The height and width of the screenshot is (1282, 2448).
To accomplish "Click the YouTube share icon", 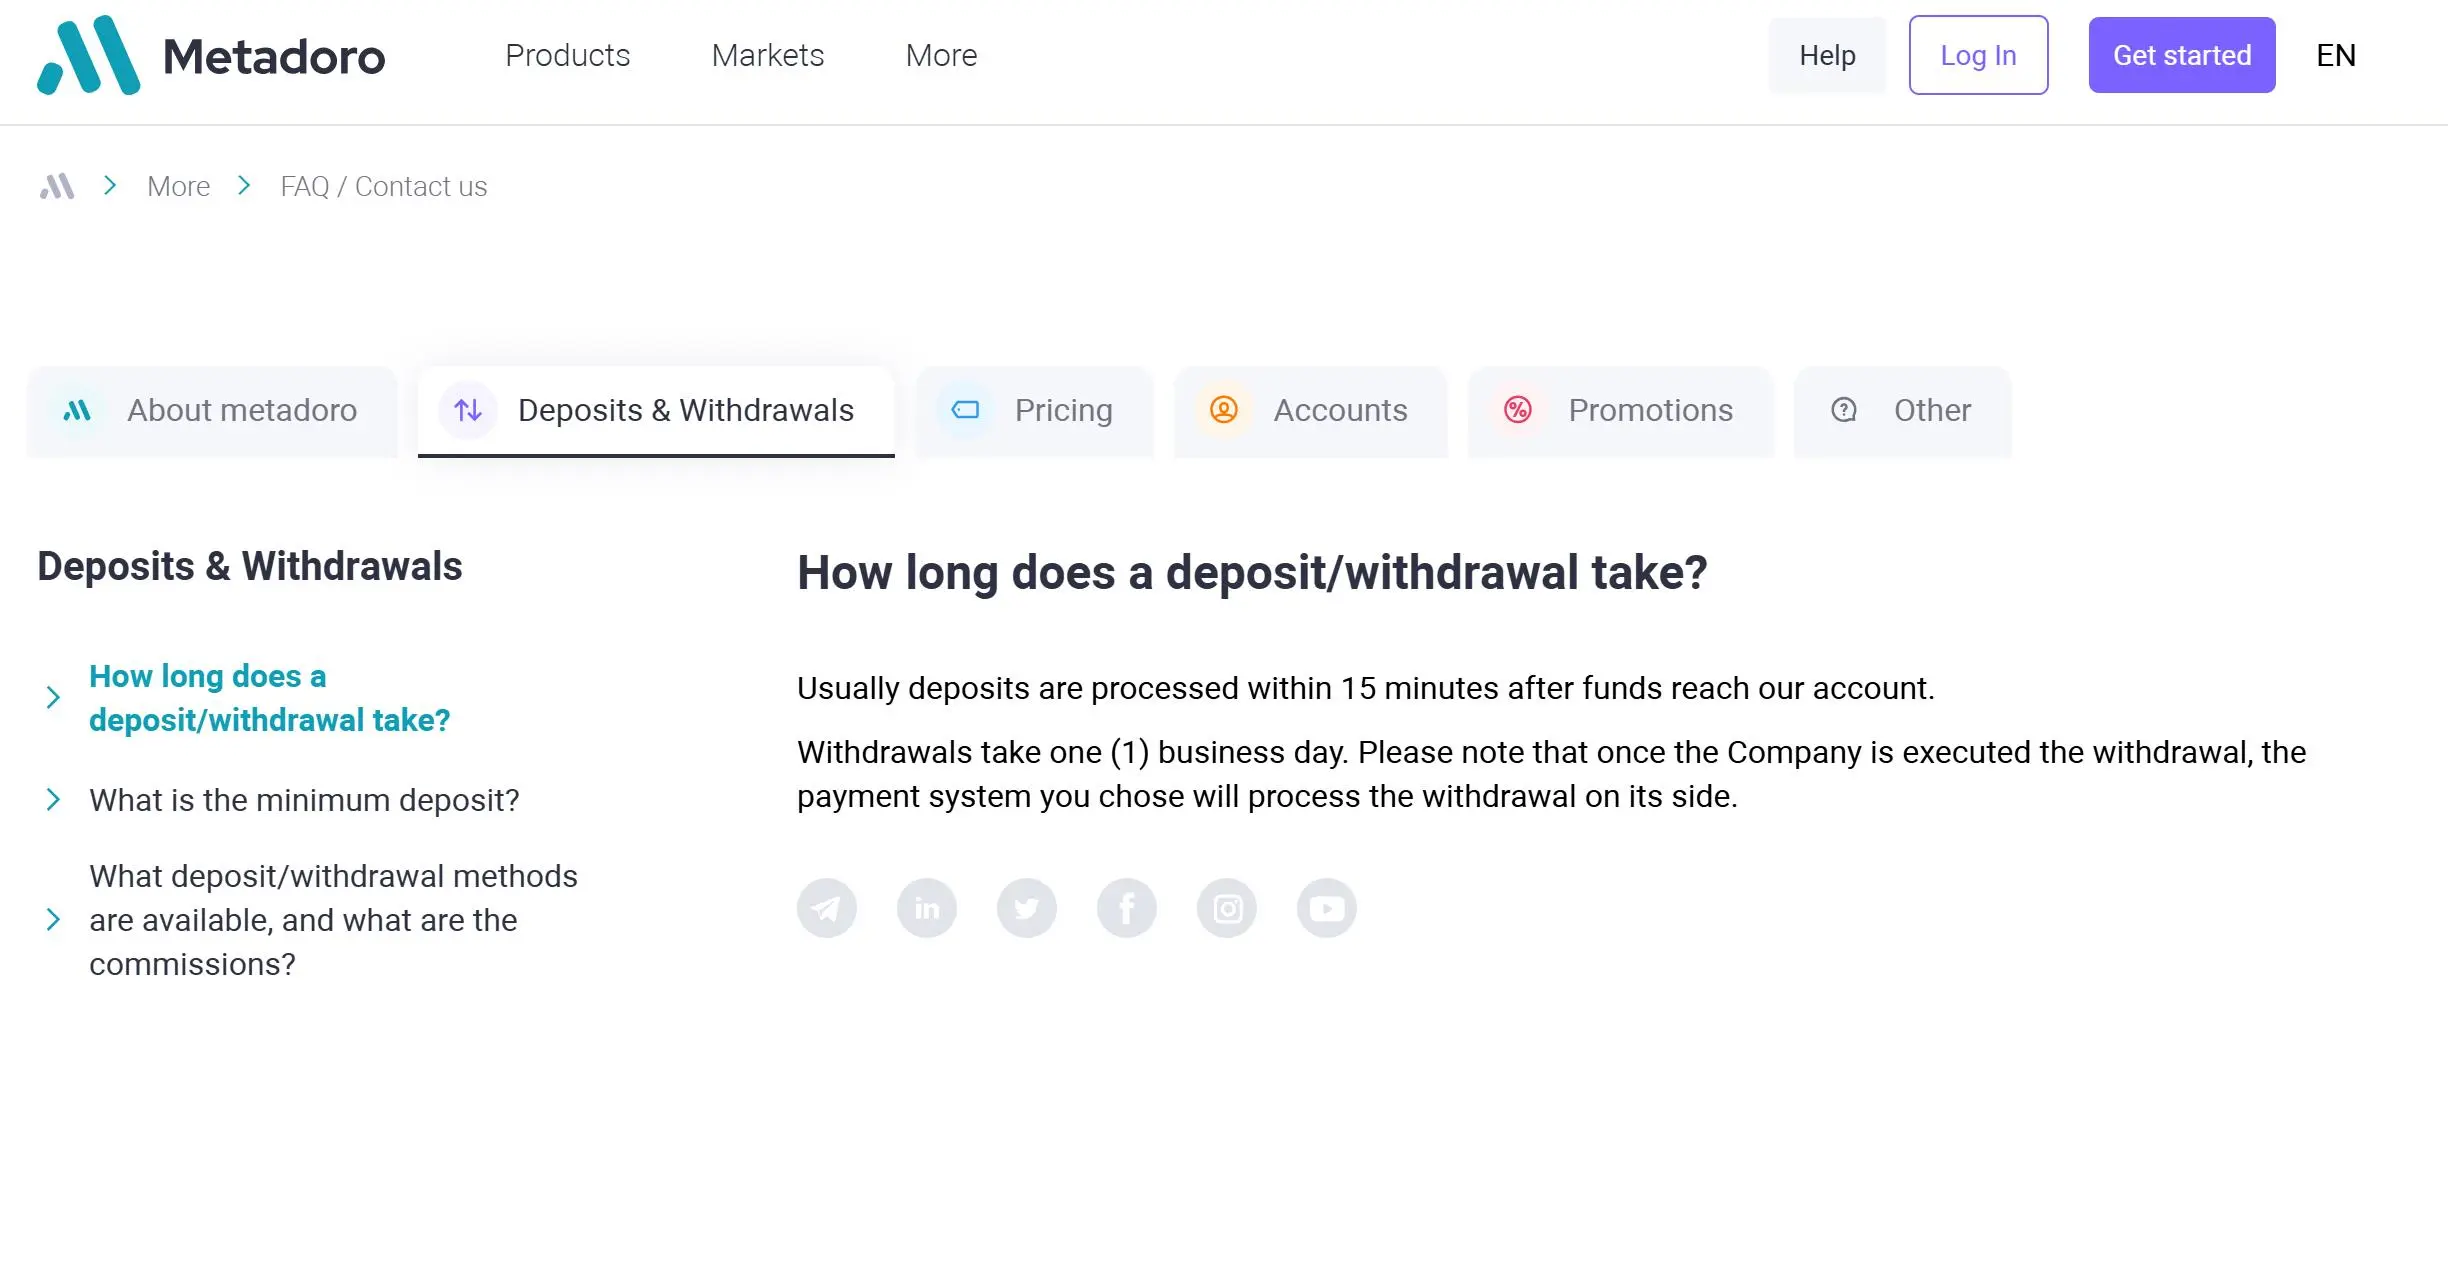I will tap(1326, 908).
